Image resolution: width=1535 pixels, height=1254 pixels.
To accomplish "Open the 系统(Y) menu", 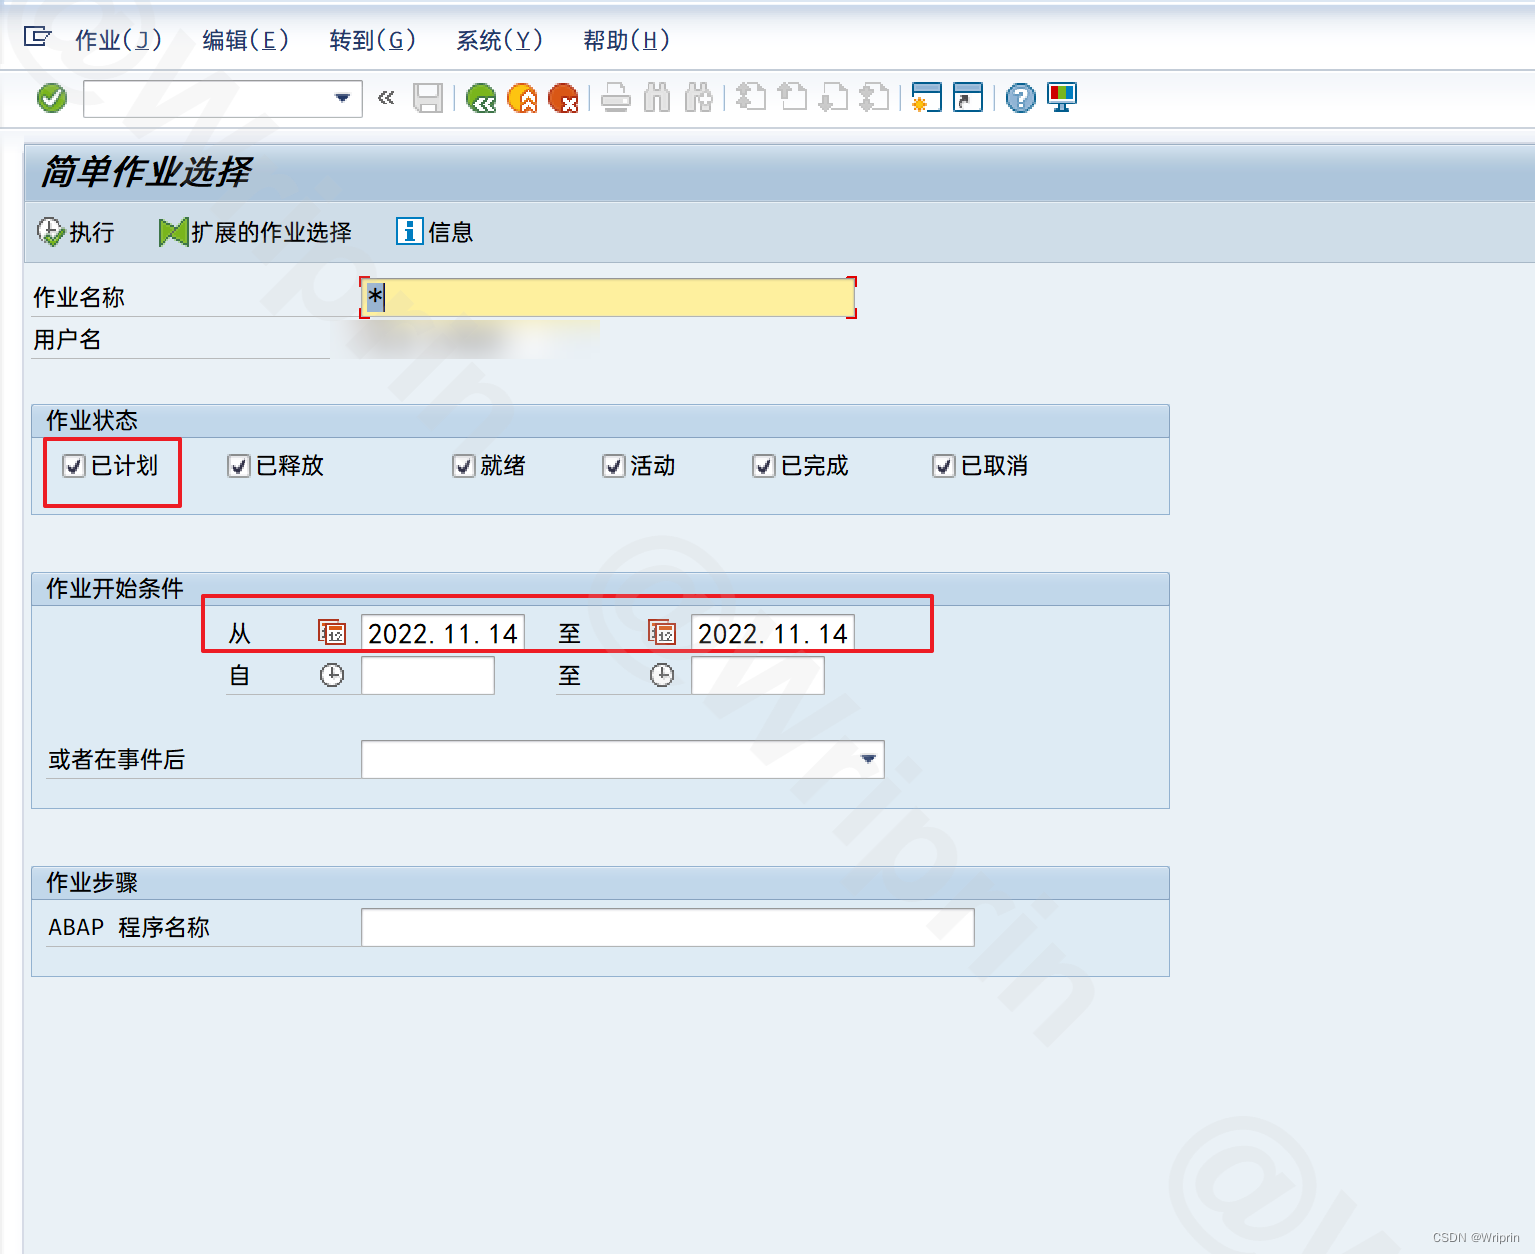I will (498, 41).
